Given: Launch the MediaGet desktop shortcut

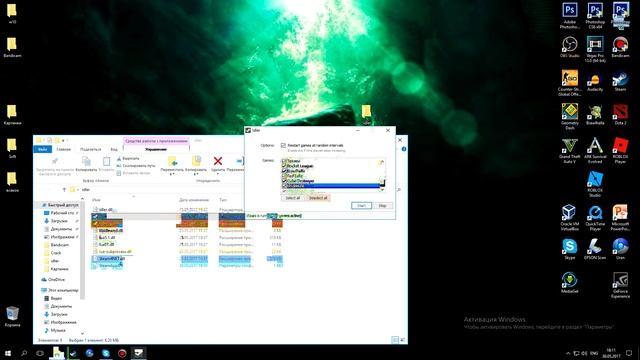Looking at the screenshot, I should pyautogui.click(x=569, y=281).
